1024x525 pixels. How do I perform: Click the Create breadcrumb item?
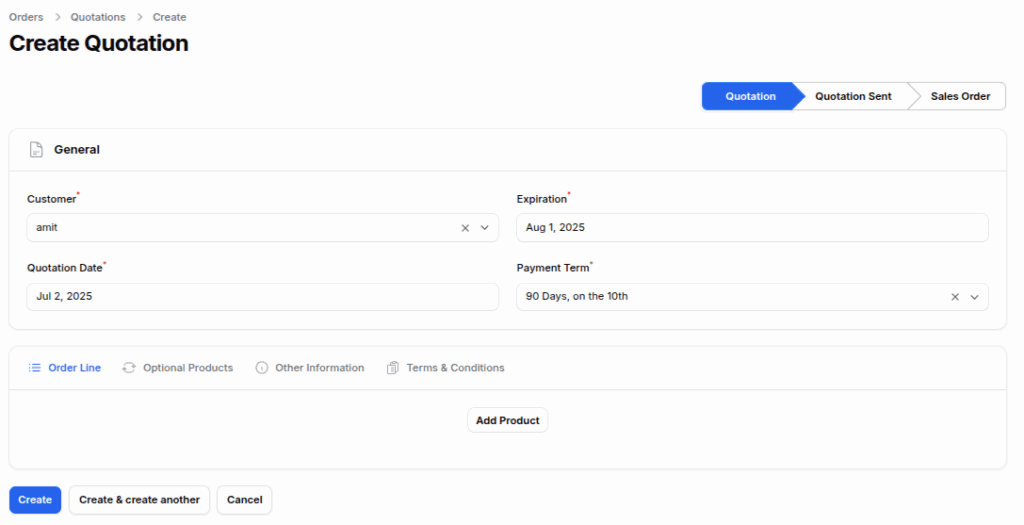coord(169,17)
